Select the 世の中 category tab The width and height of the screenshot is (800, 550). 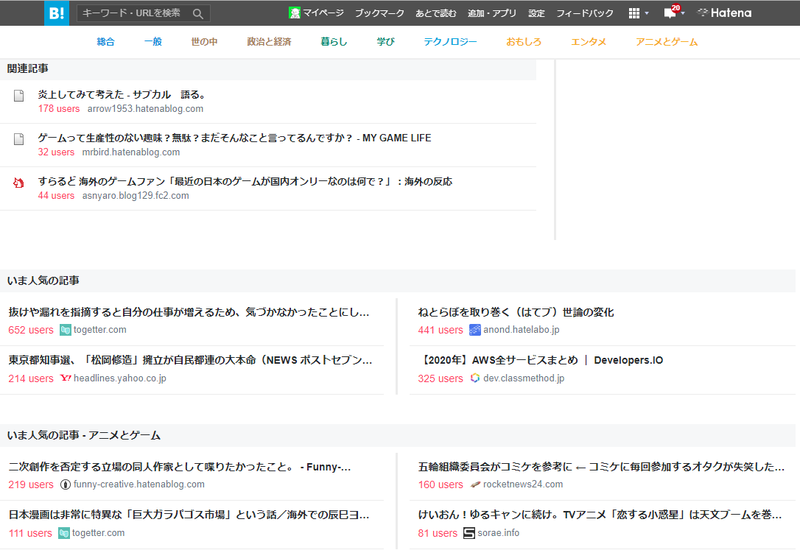point(204,42)
